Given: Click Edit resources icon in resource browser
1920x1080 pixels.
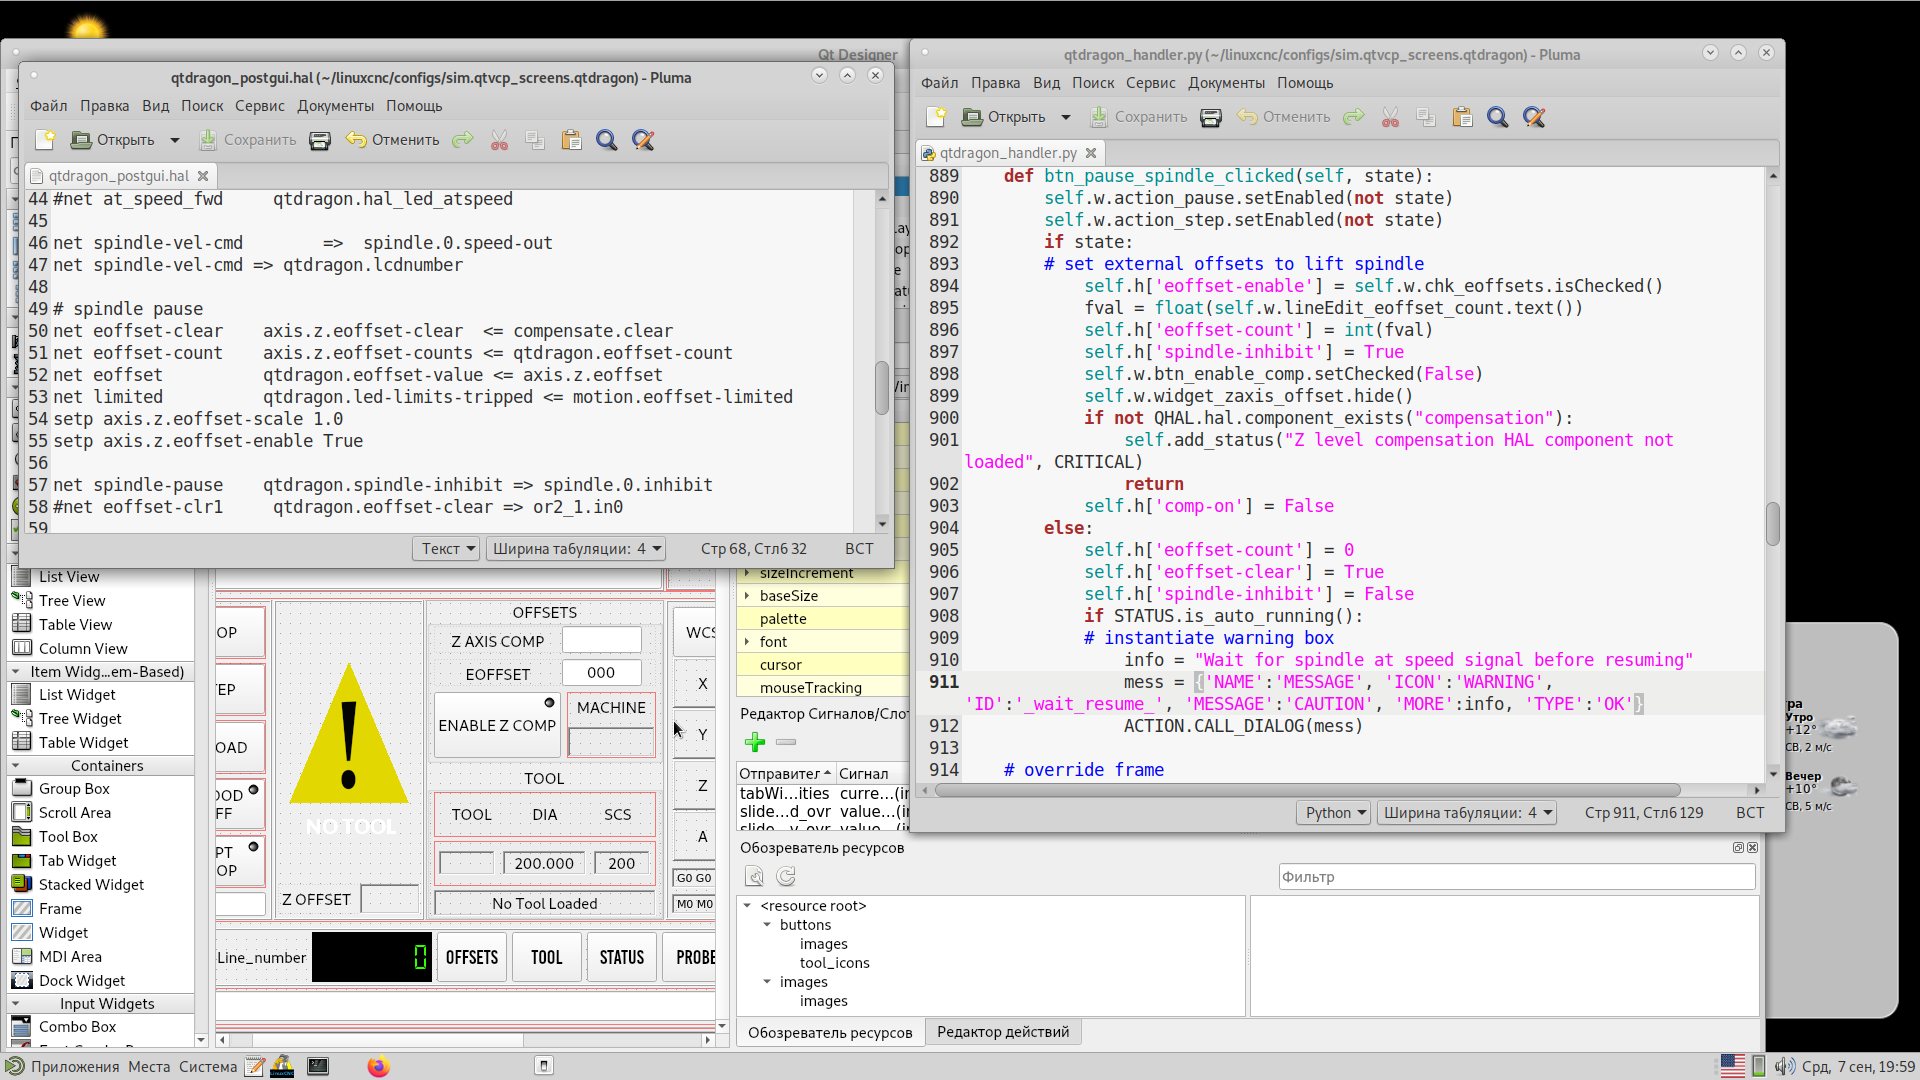Looking at the screenshot, I should pos(754,877).
